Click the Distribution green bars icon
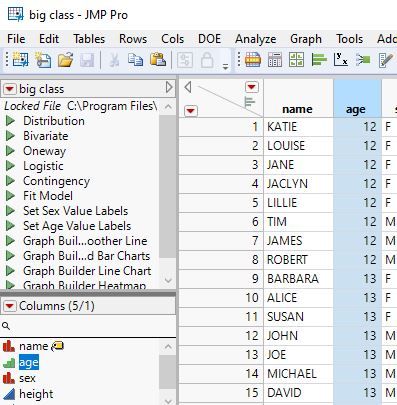This screenshot has width=397, height=405. coord(319,60)
